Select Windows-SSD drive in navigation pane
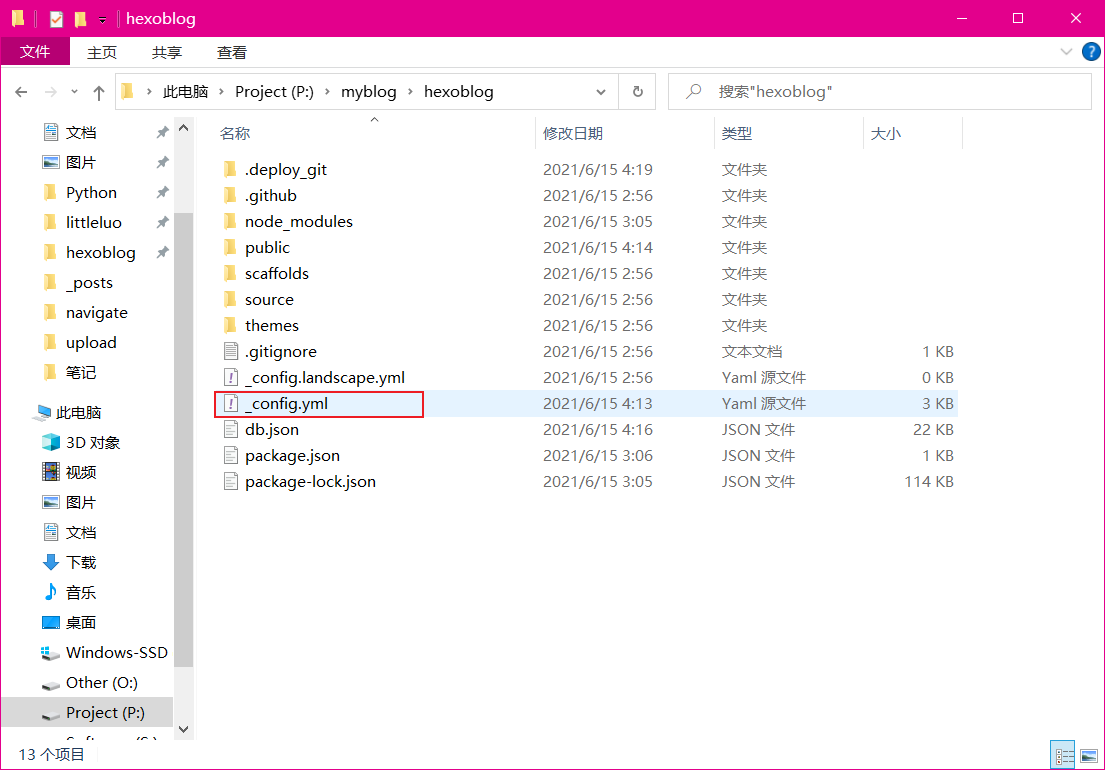 [x=116, y=653]
